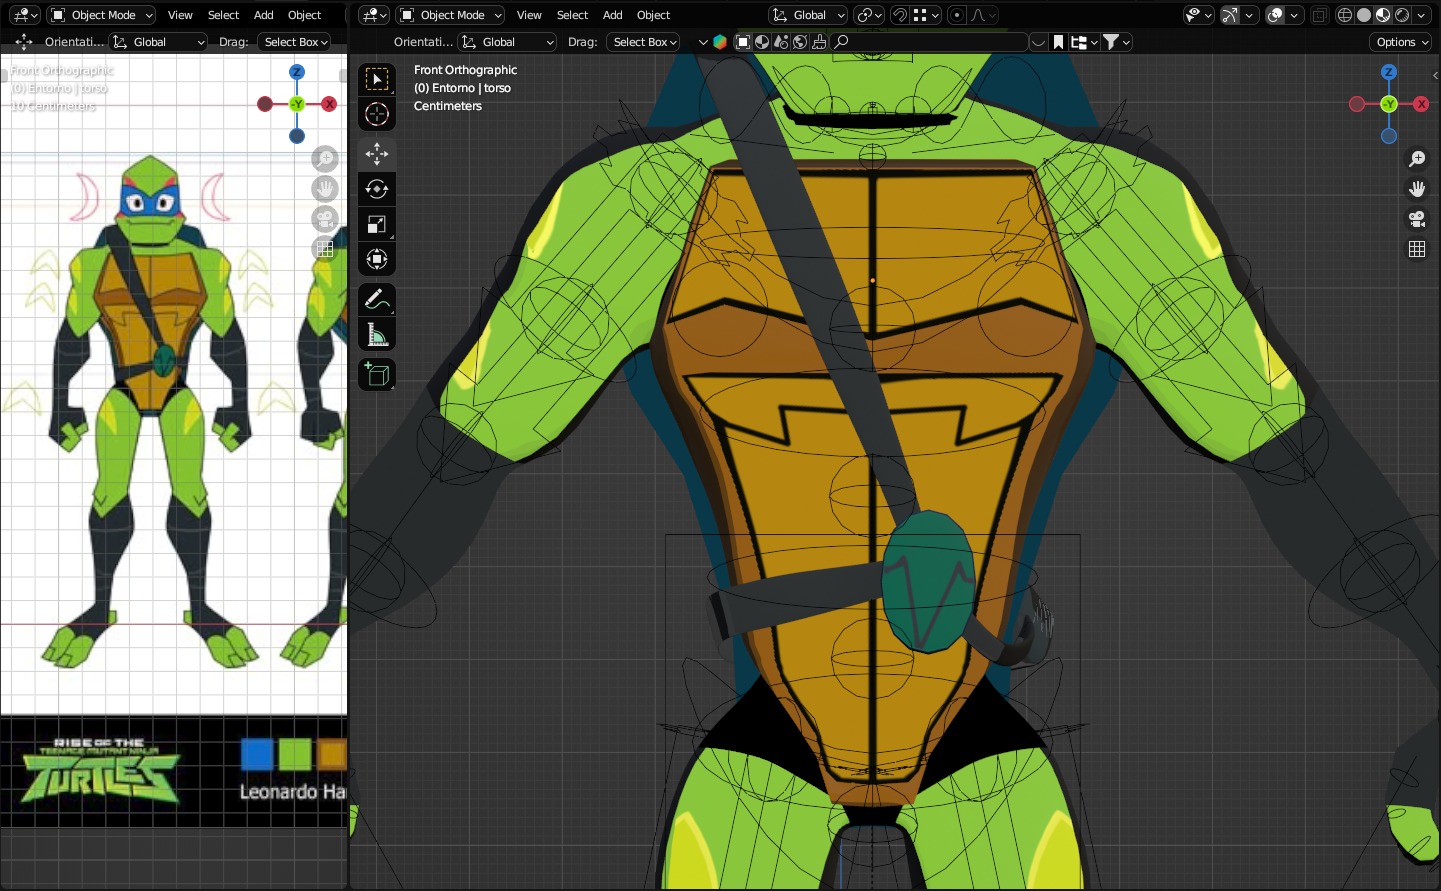Activate the 3D Cursor tool
Image resolution: width=1441 pixels, height=891 pixels.
(377, 114)
